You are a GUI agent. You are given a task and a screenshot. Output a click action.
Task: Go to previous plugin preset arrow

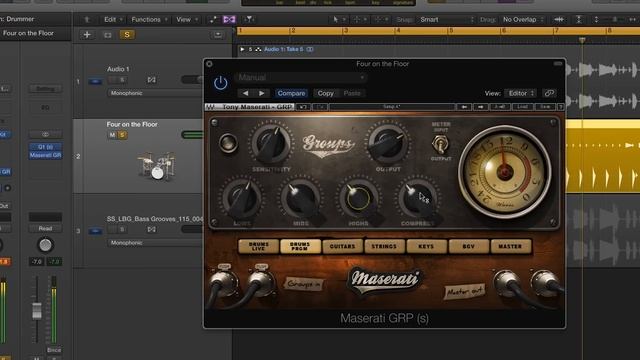point(245,93)
